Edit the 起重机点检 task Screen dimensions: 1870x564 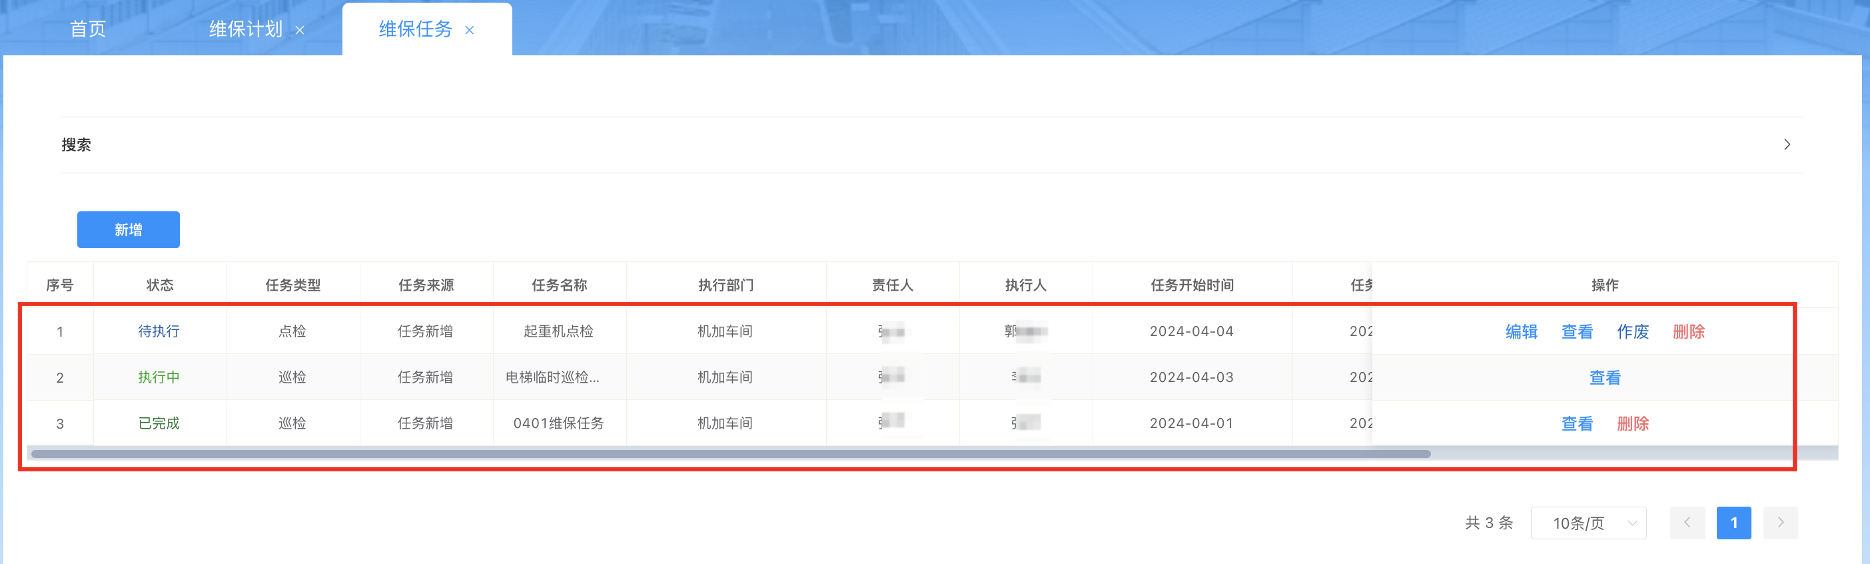[1521, 332]
